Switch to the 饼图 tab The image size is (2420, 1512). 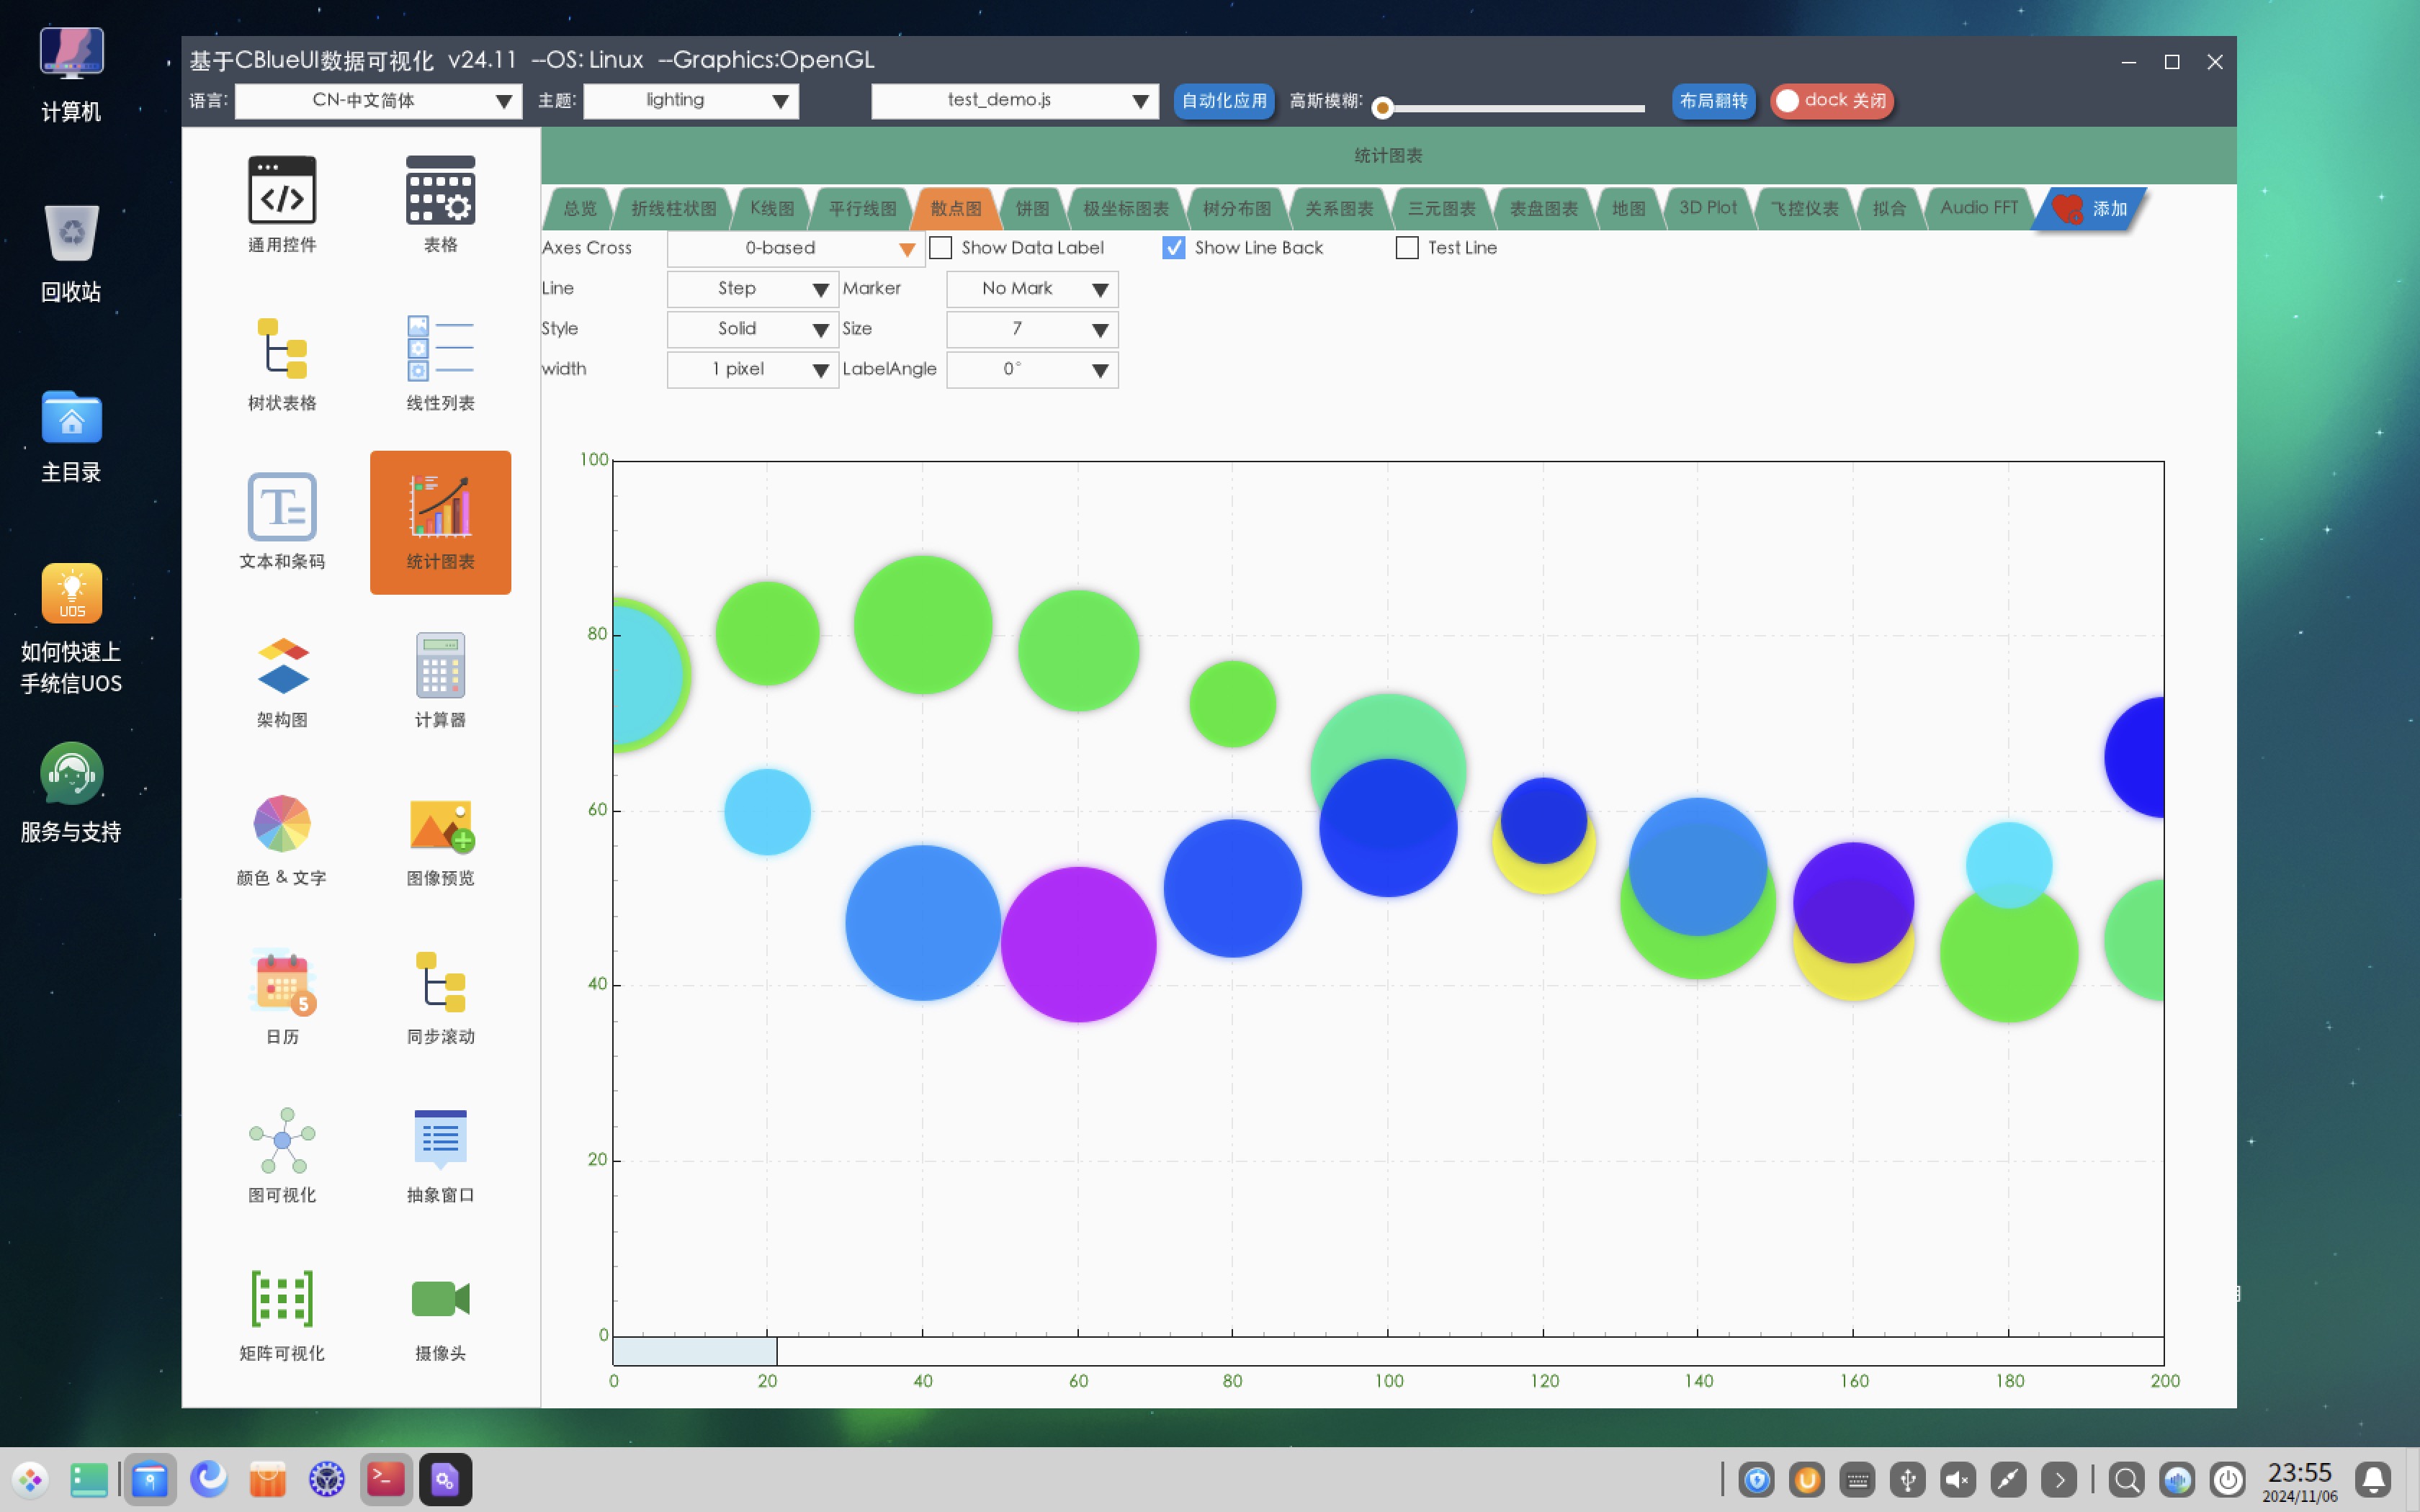[x=1032, y=209]
